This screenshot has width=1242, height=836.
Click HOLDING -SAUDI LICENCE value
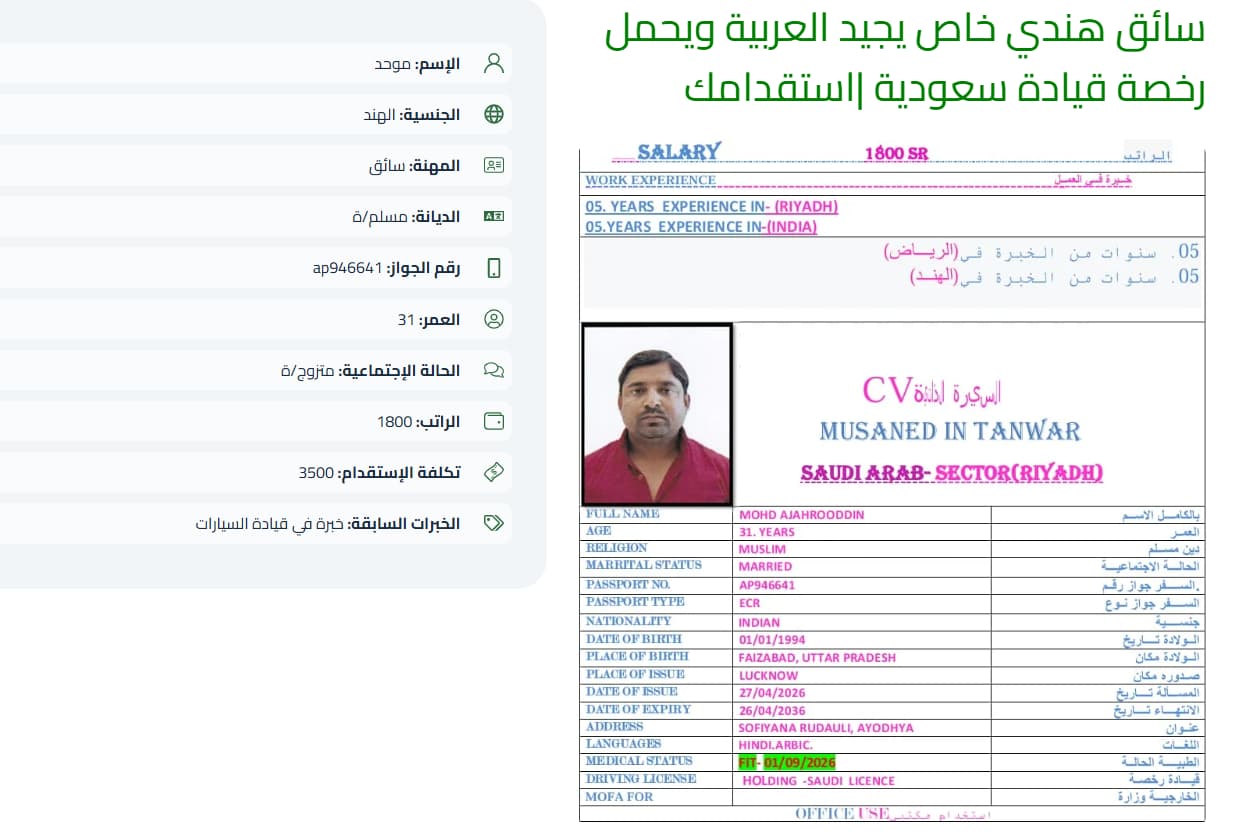[819, 781]
